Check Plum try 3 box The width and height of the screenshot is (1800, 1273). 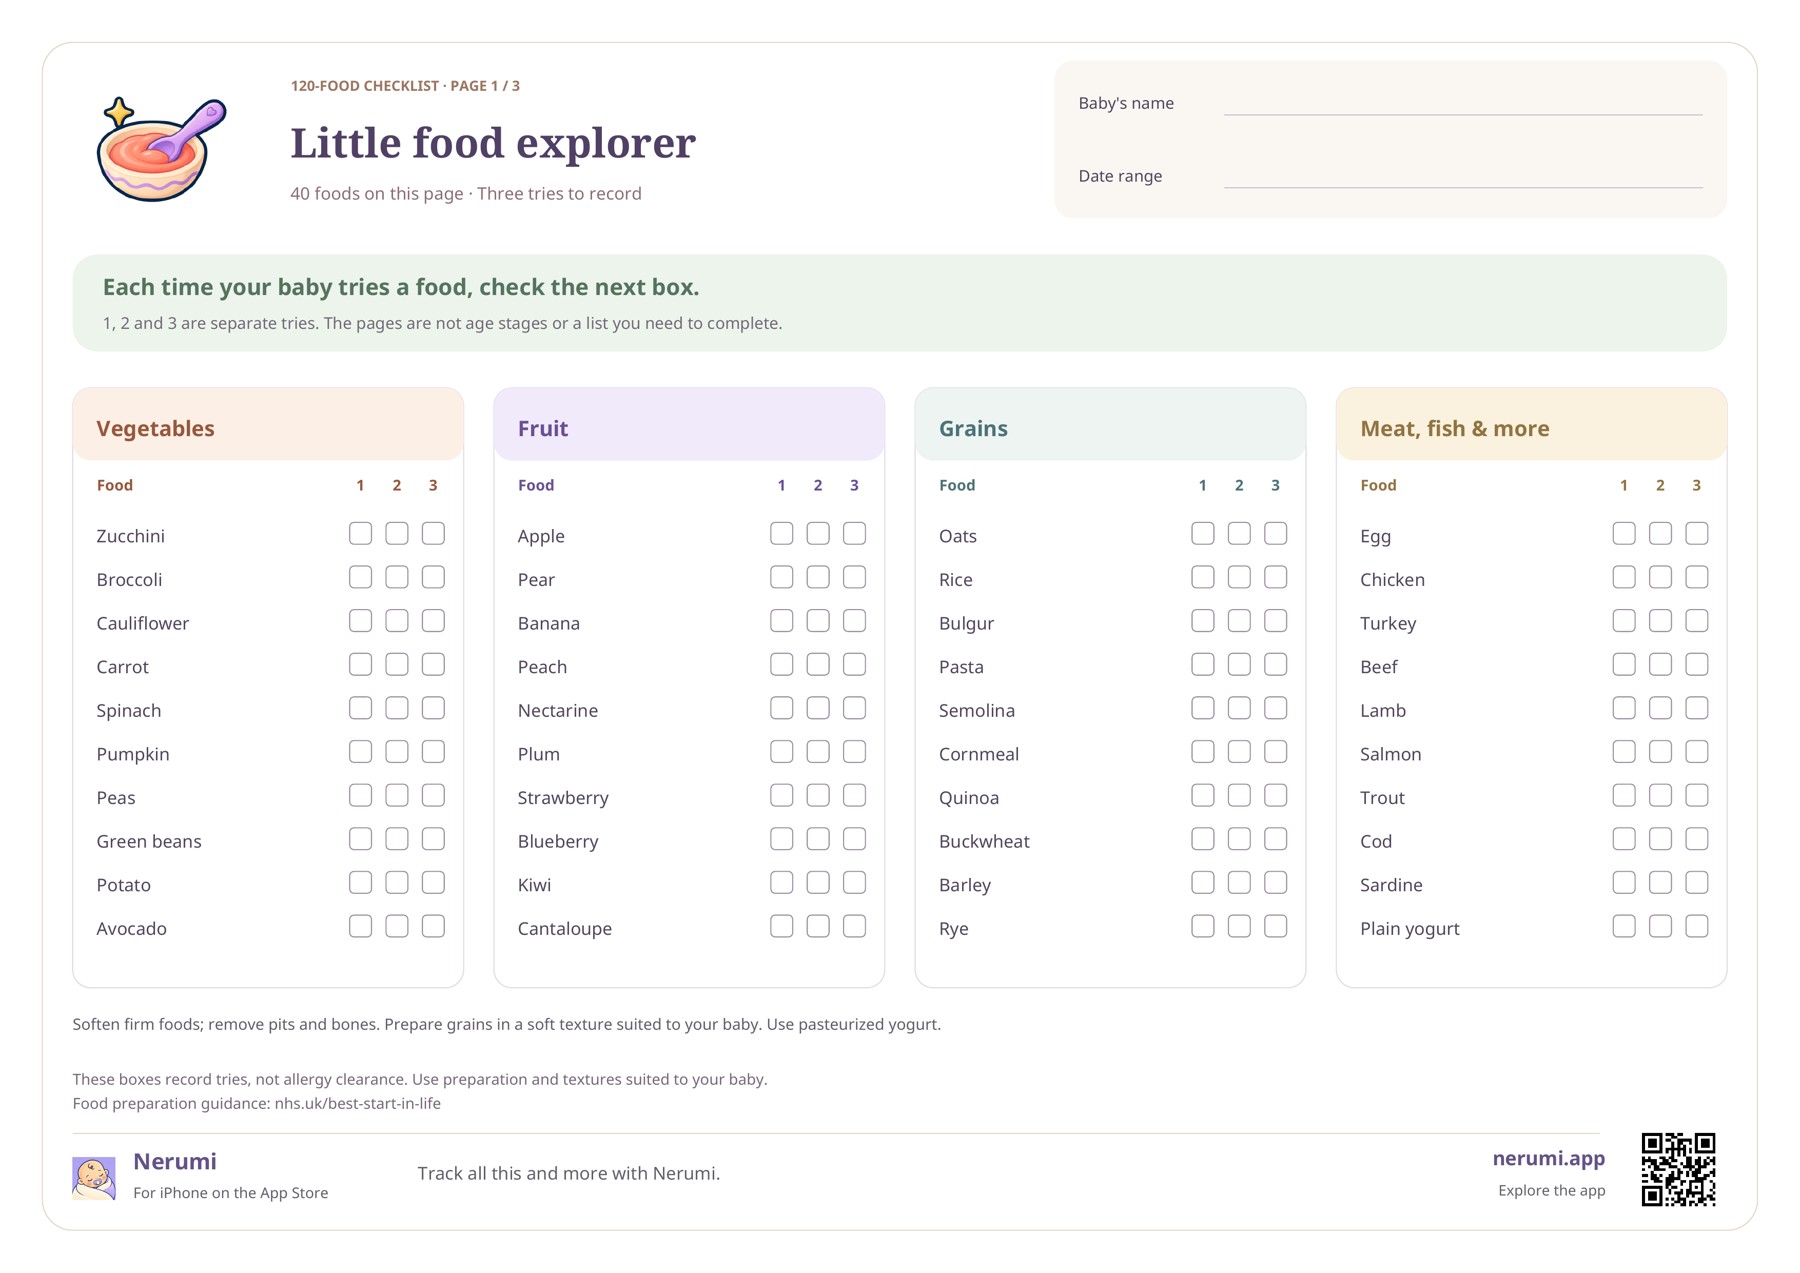click(854, 752)
